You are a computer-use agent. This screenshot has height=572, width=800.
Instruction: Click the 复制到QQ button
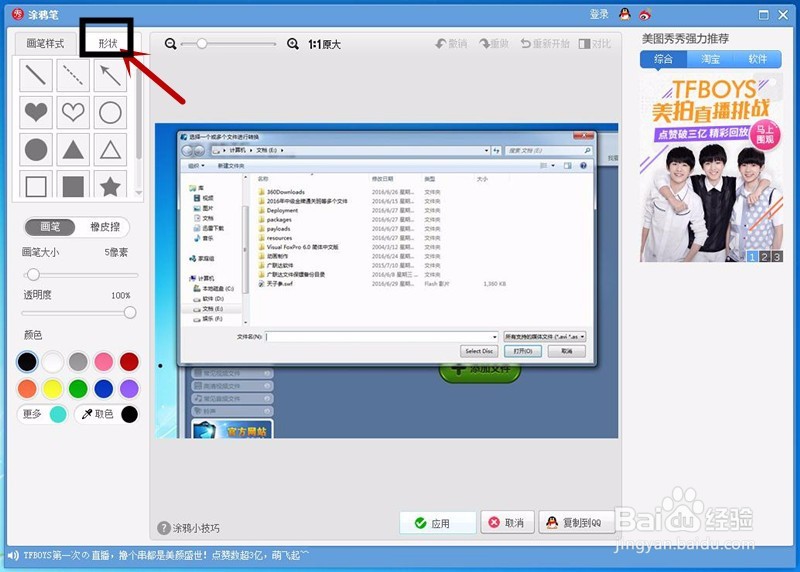tap(577, 523)
